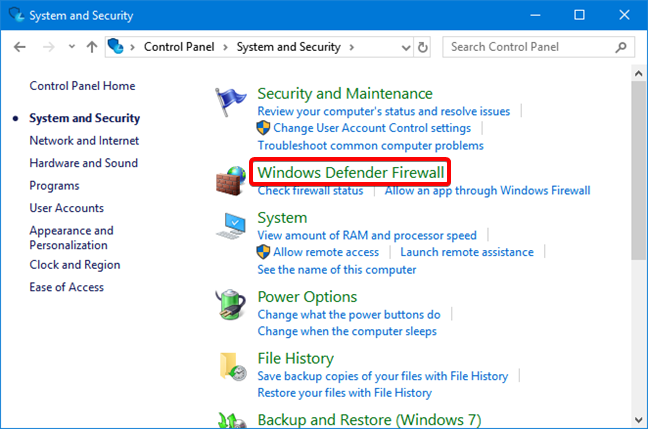The image size is (648, 429).
Task: Open Appearance and Personalization category
Action: 71,238
